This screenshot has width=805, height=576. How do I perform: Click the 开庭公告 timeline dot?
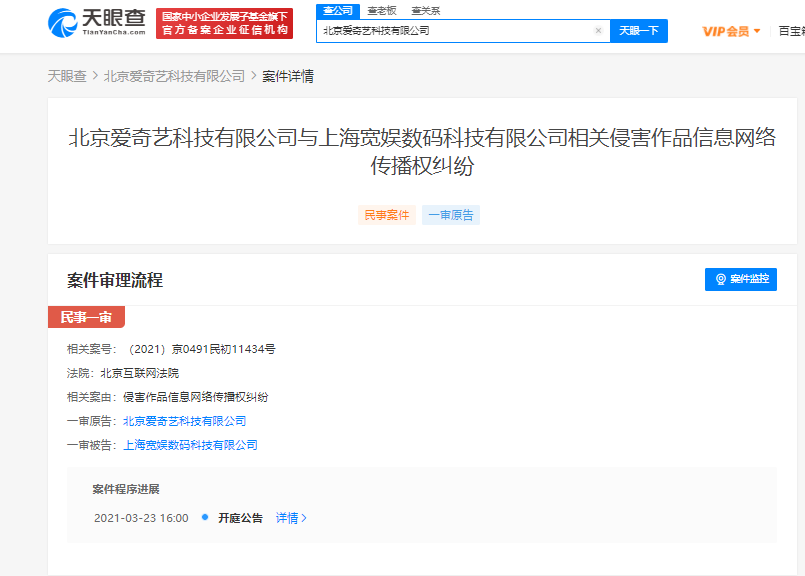[x=205, y=517]
